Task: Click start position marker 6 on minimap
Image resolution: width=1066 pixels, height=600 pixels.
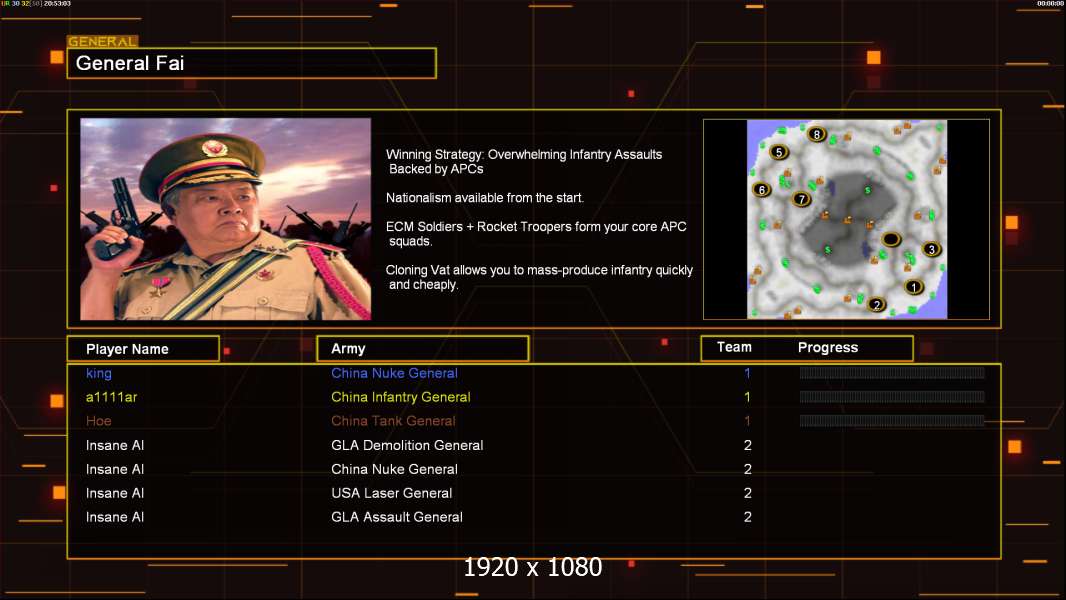Action: click(761, 190)
